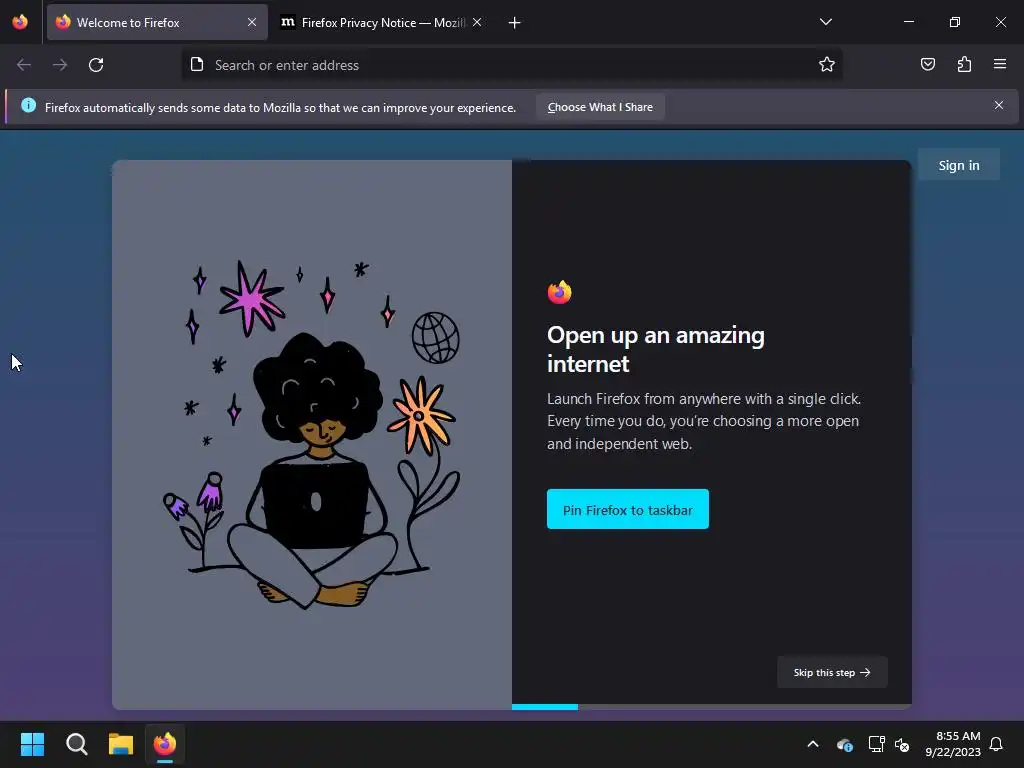Click the illustration of person with laptop
Viewport: 1024px width, 768px height.
pos(312,434)
